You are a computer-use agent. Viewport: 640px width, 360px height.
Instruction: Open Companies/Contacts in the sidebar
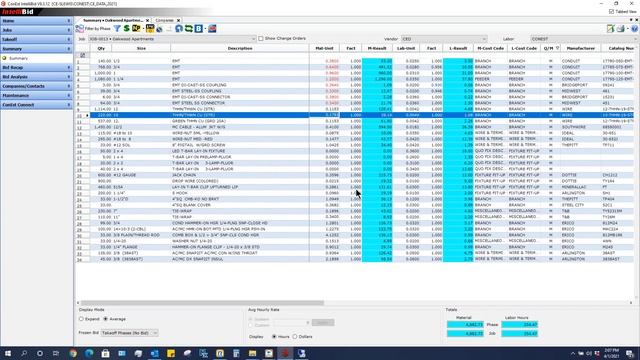tap(36, 86)
